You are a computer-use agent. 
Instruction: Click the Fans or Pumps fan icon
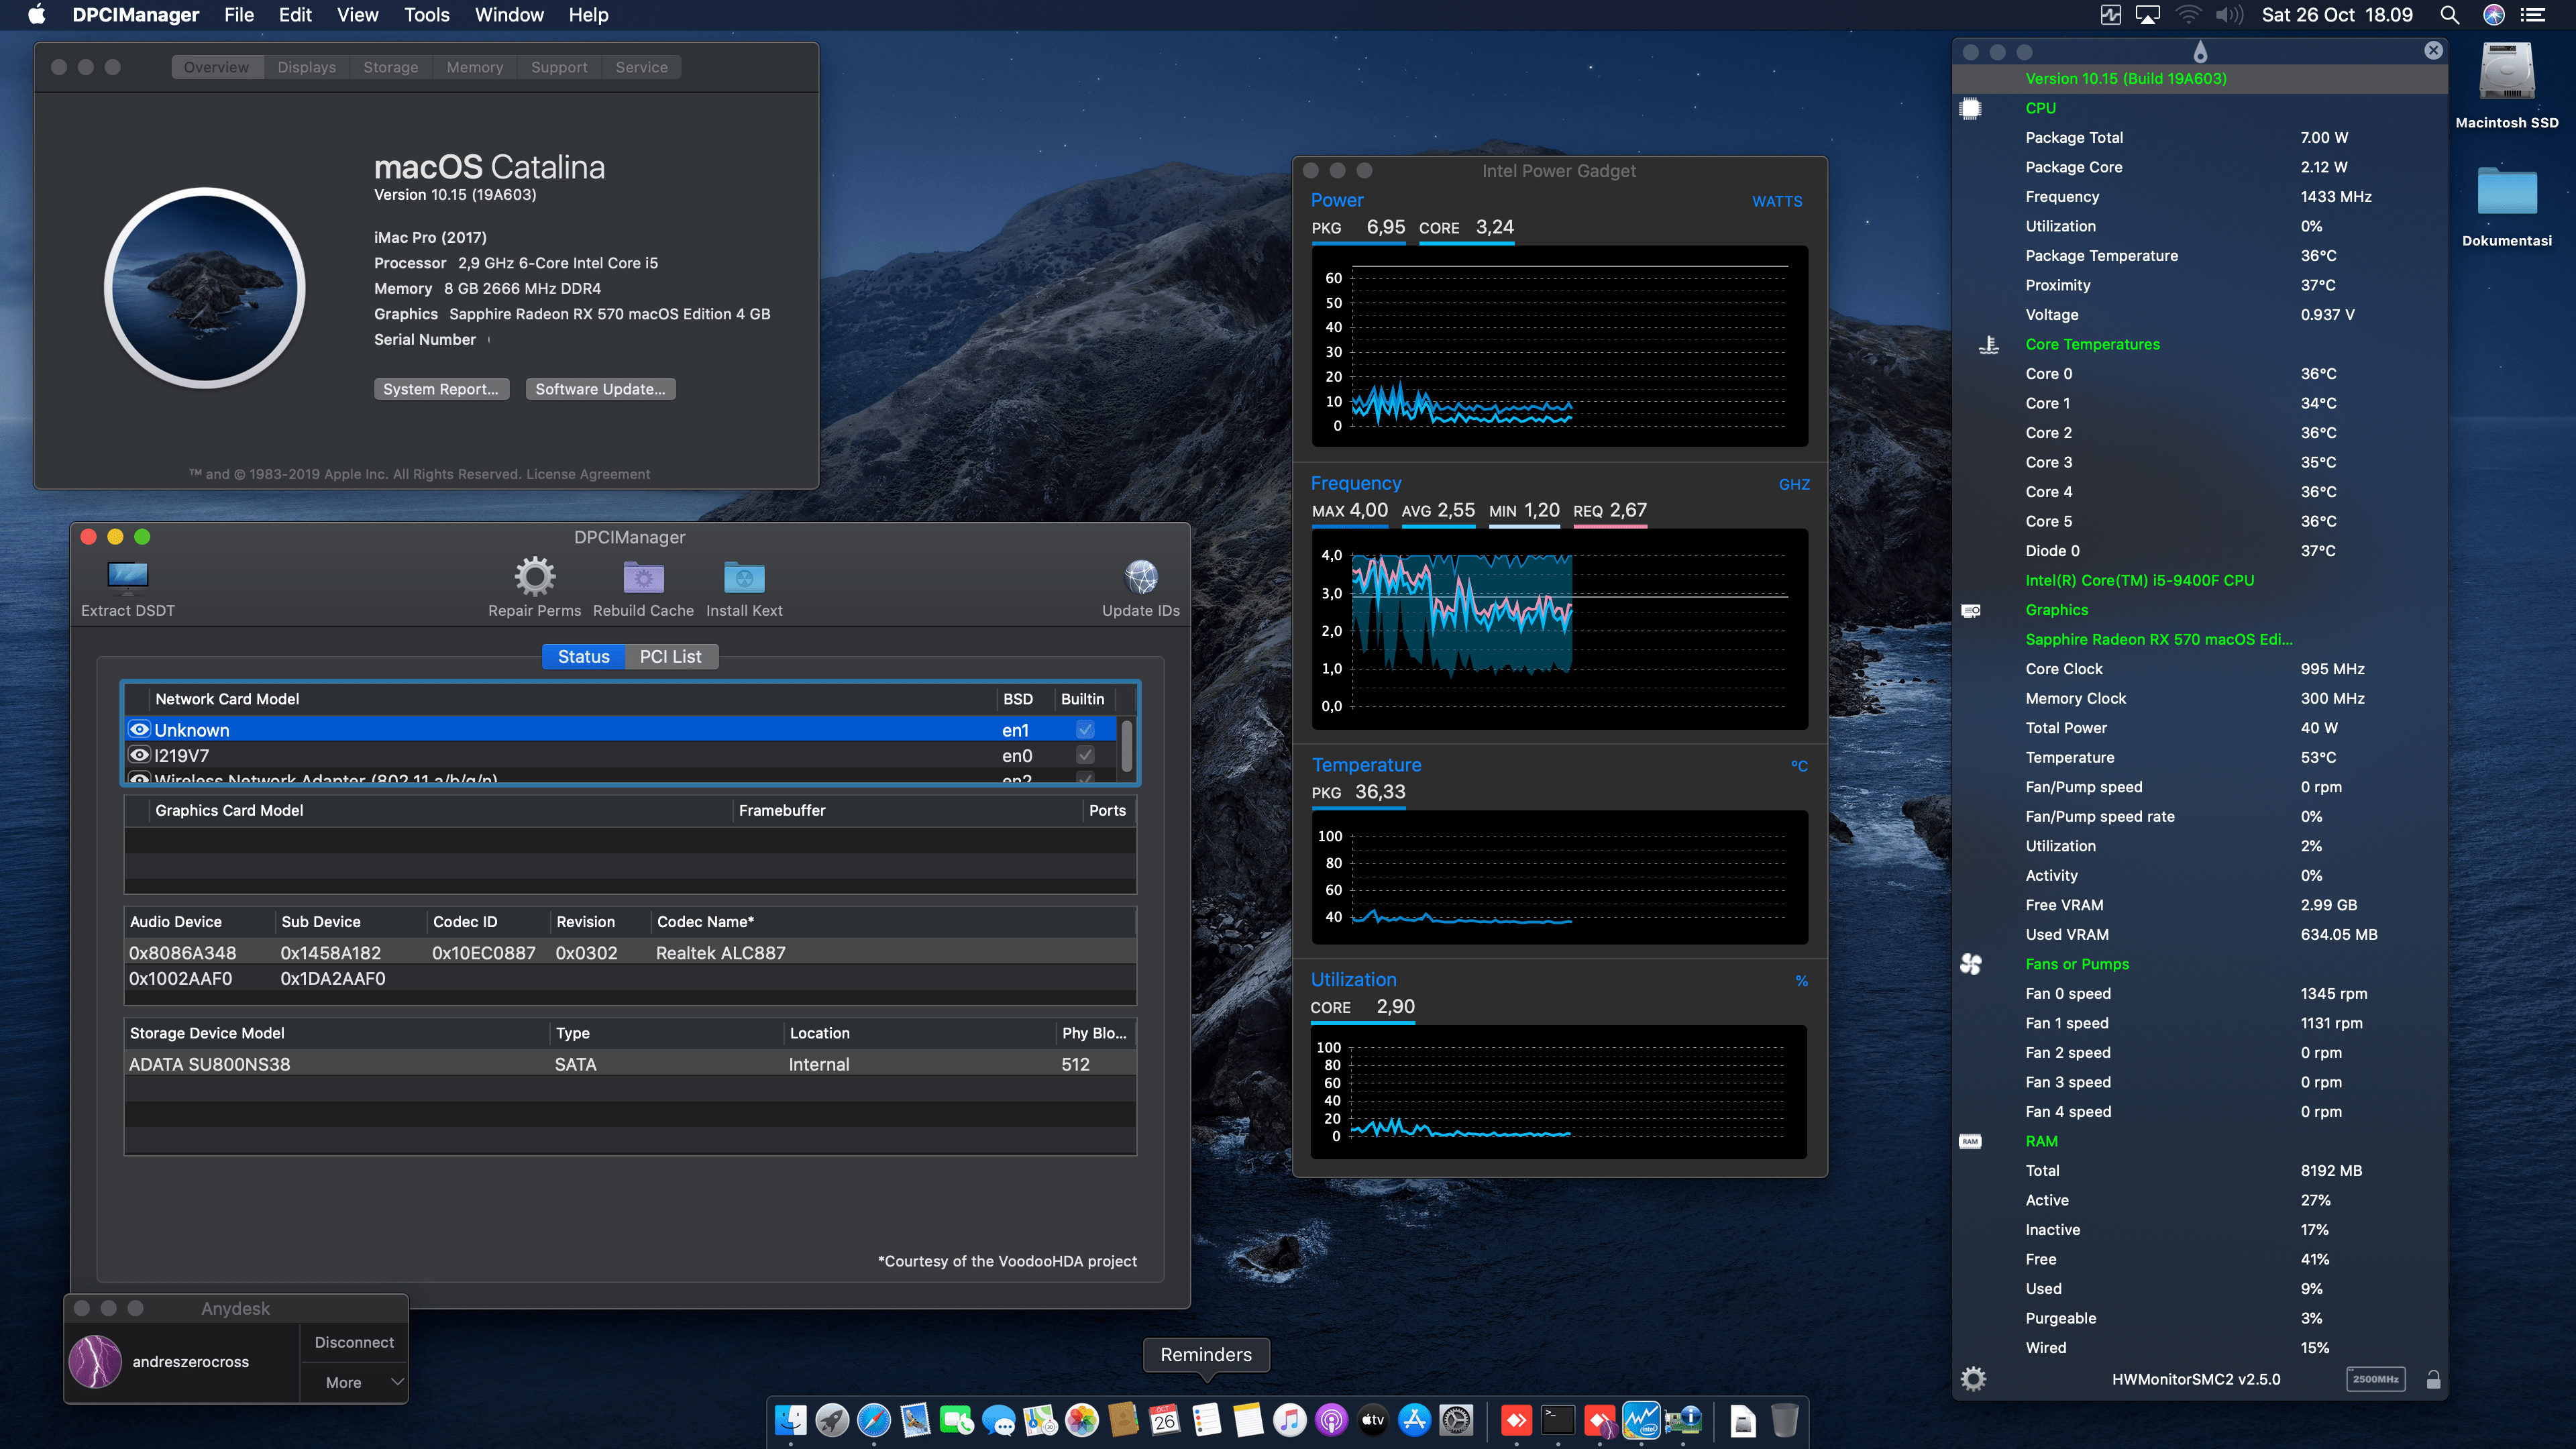point(1970,964)
